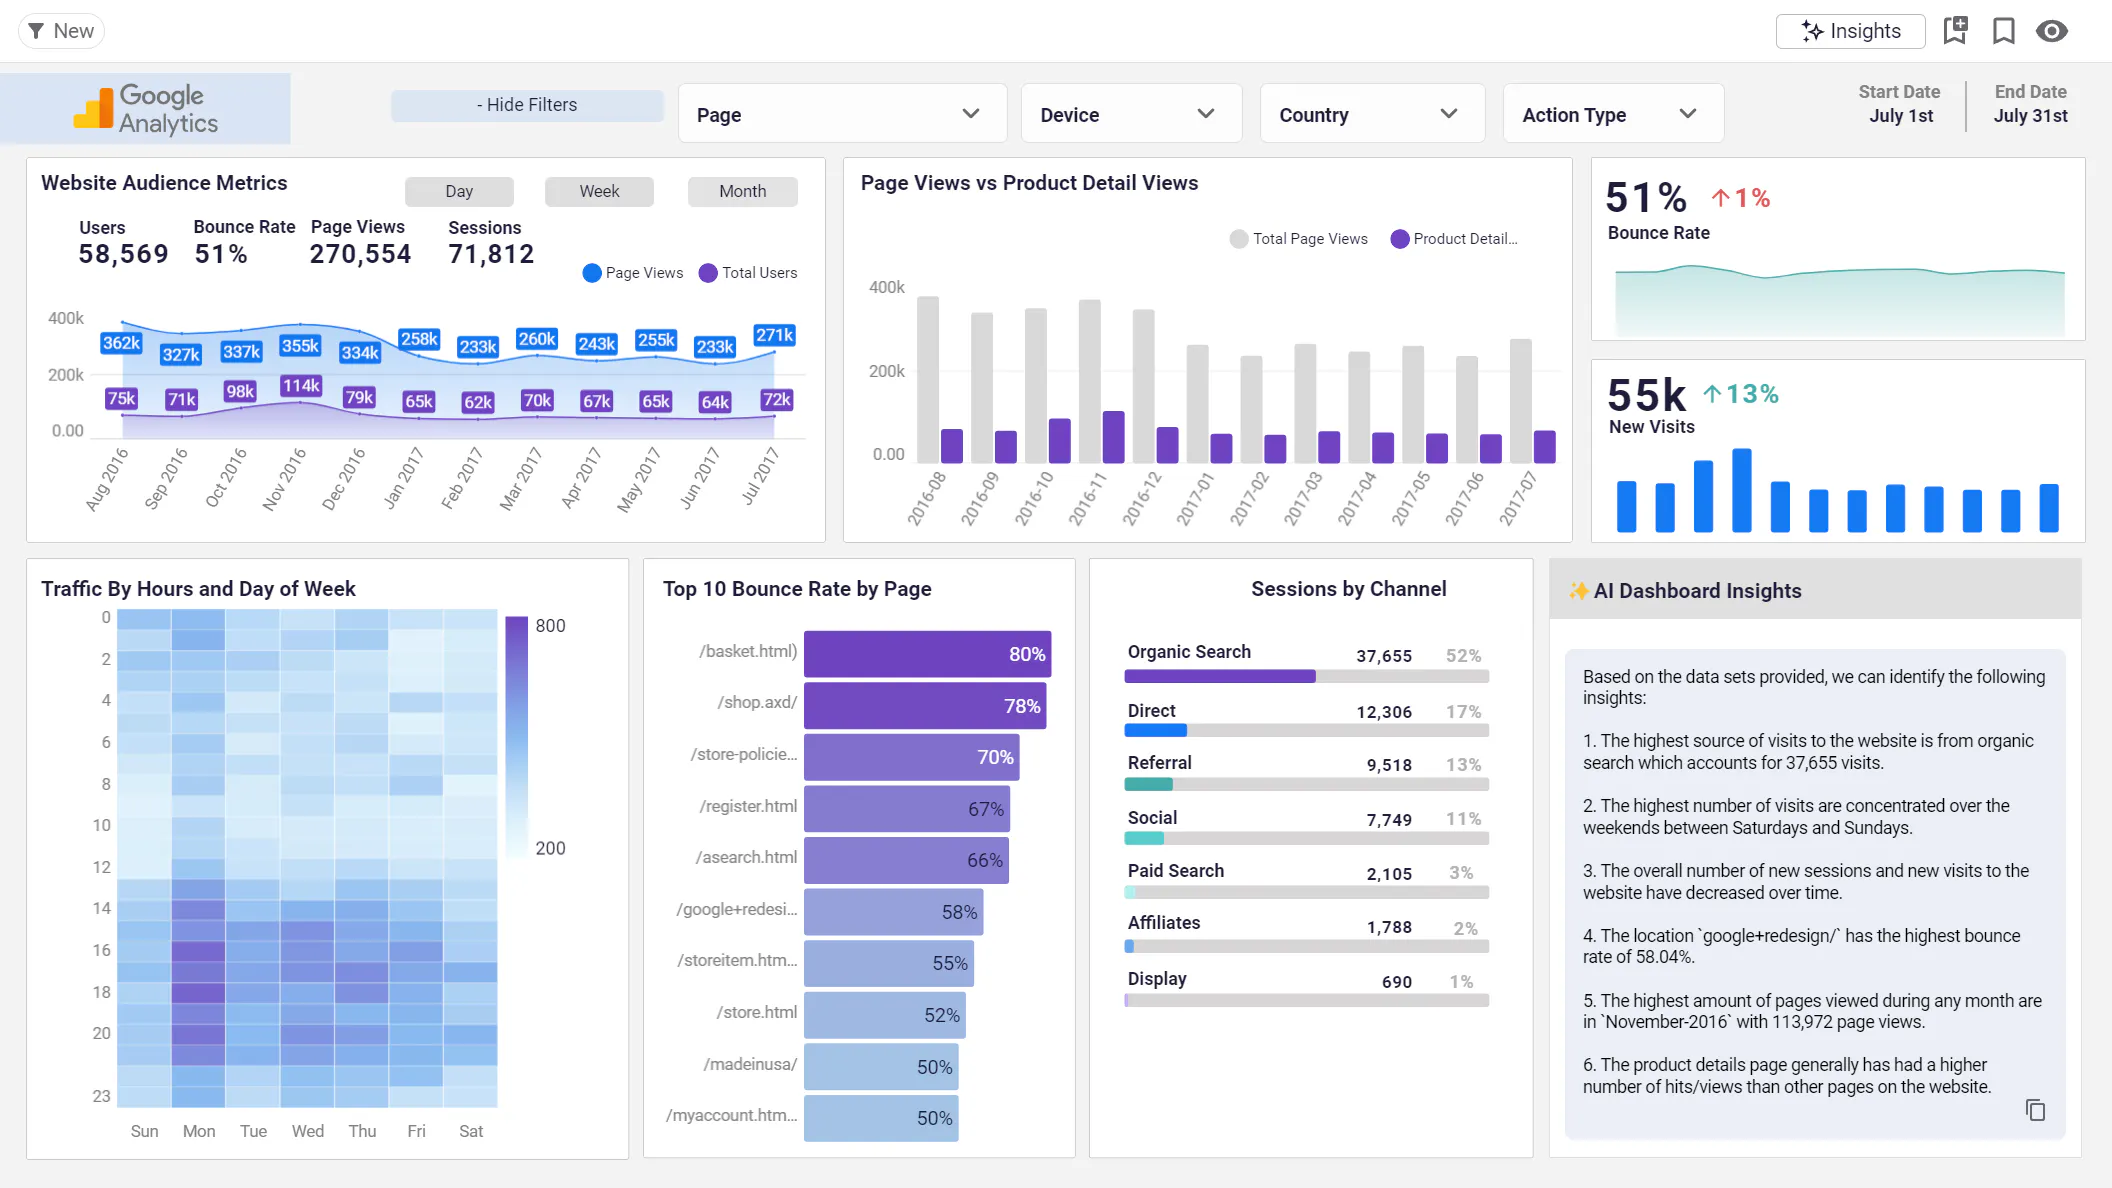Image resolution: width=2112 pixels, height=1188 pixels.
Task: Click the copy icon in AI Insights
Action: 2035,1110
